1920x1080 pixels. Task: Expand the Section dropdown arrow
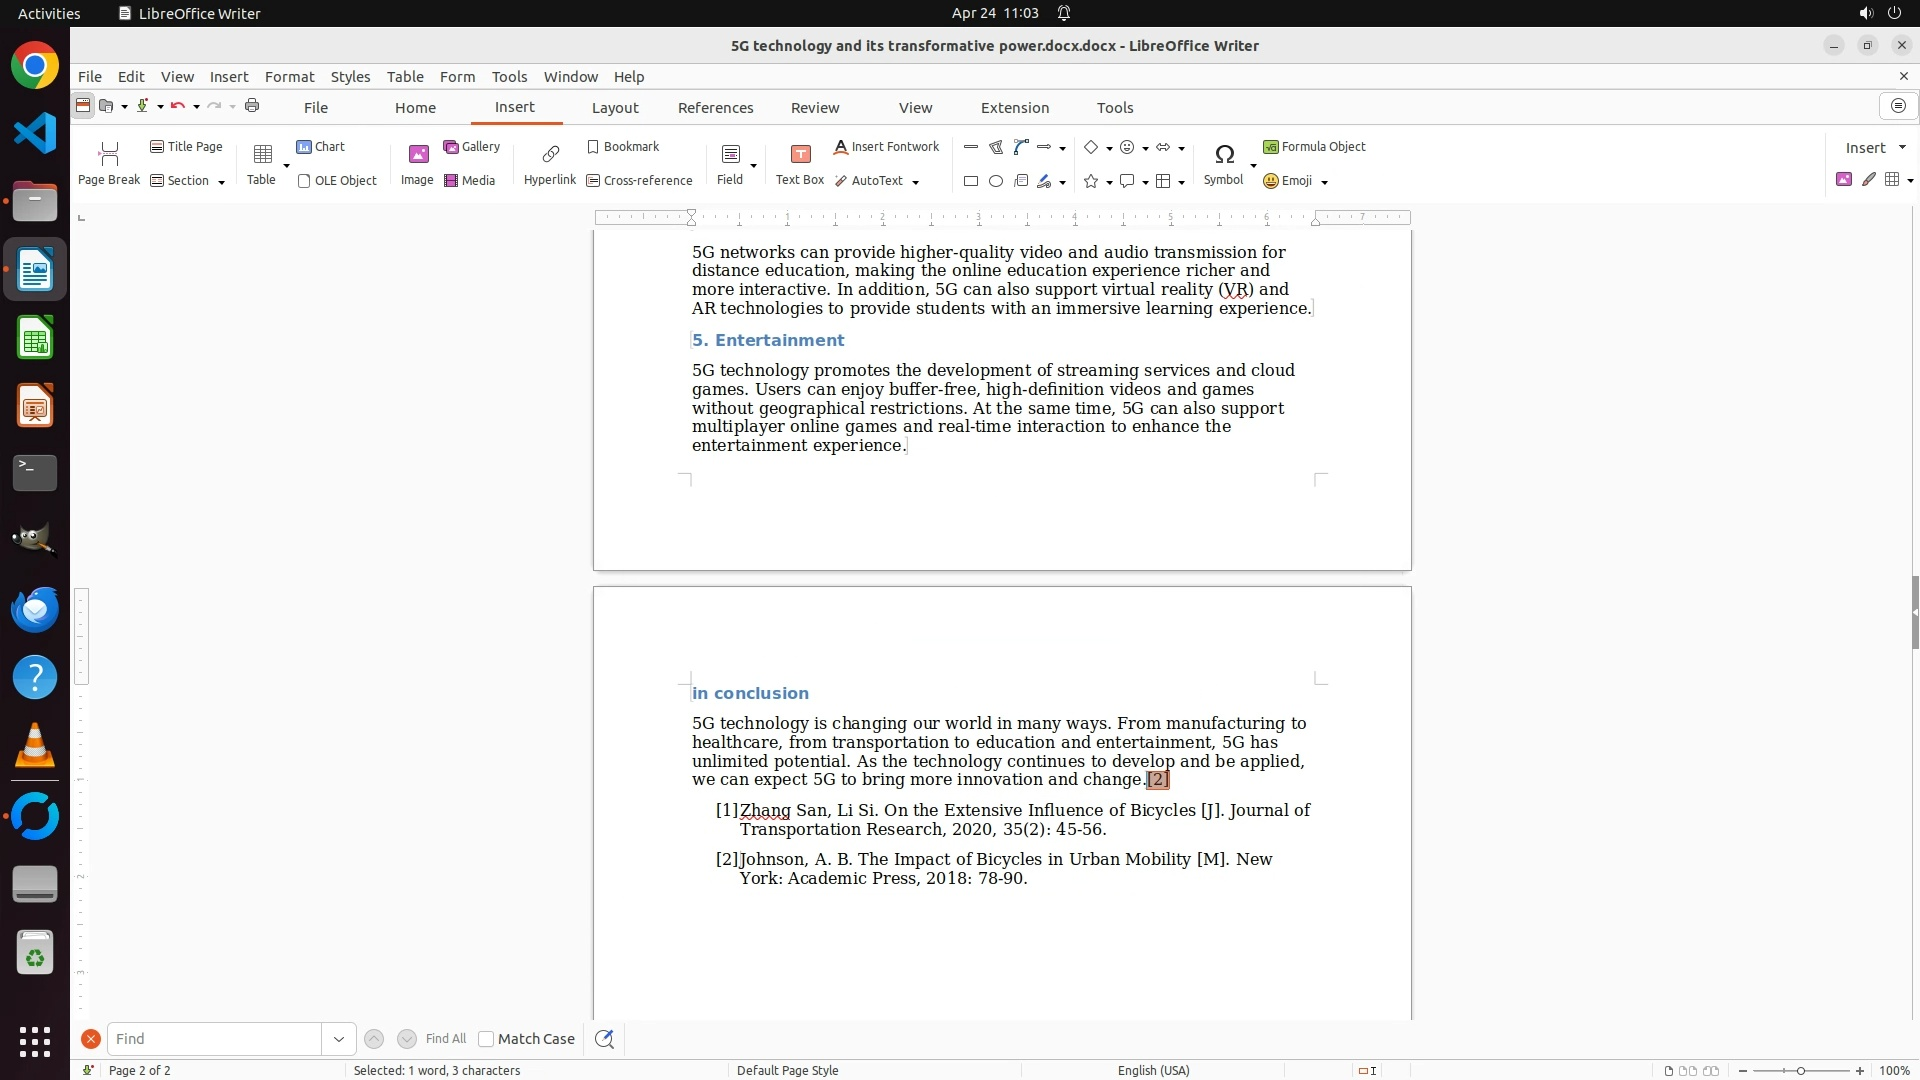[221, 181]
